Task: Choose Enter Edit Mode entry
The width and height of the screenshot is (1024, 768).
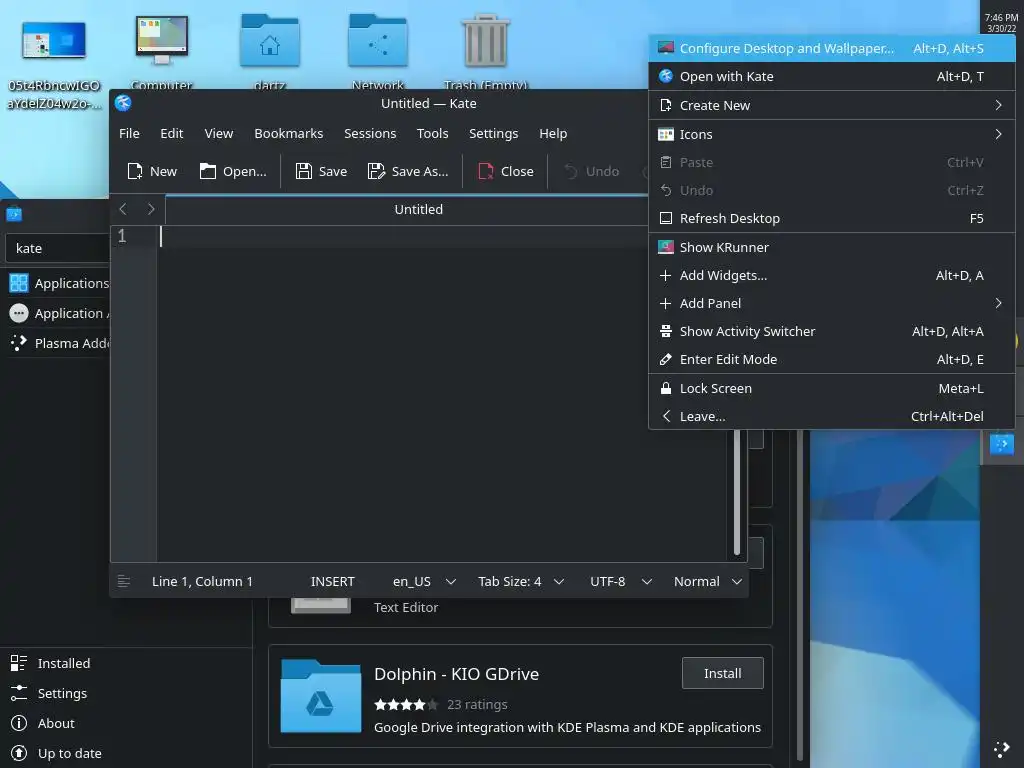Action: [x=831, y=359]
